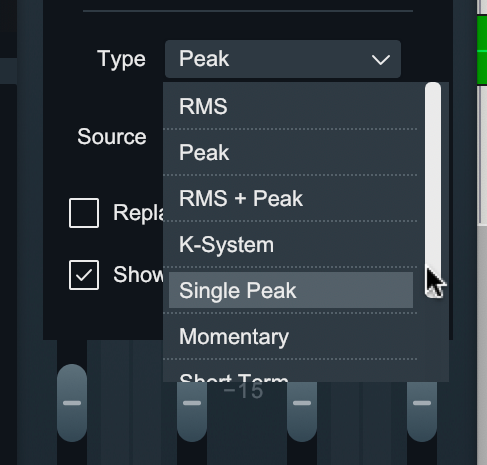The width and height of the screenshot is (487, 465).
Task: Pick K-System from the dropdown list
Action: [x=291, y=244]
